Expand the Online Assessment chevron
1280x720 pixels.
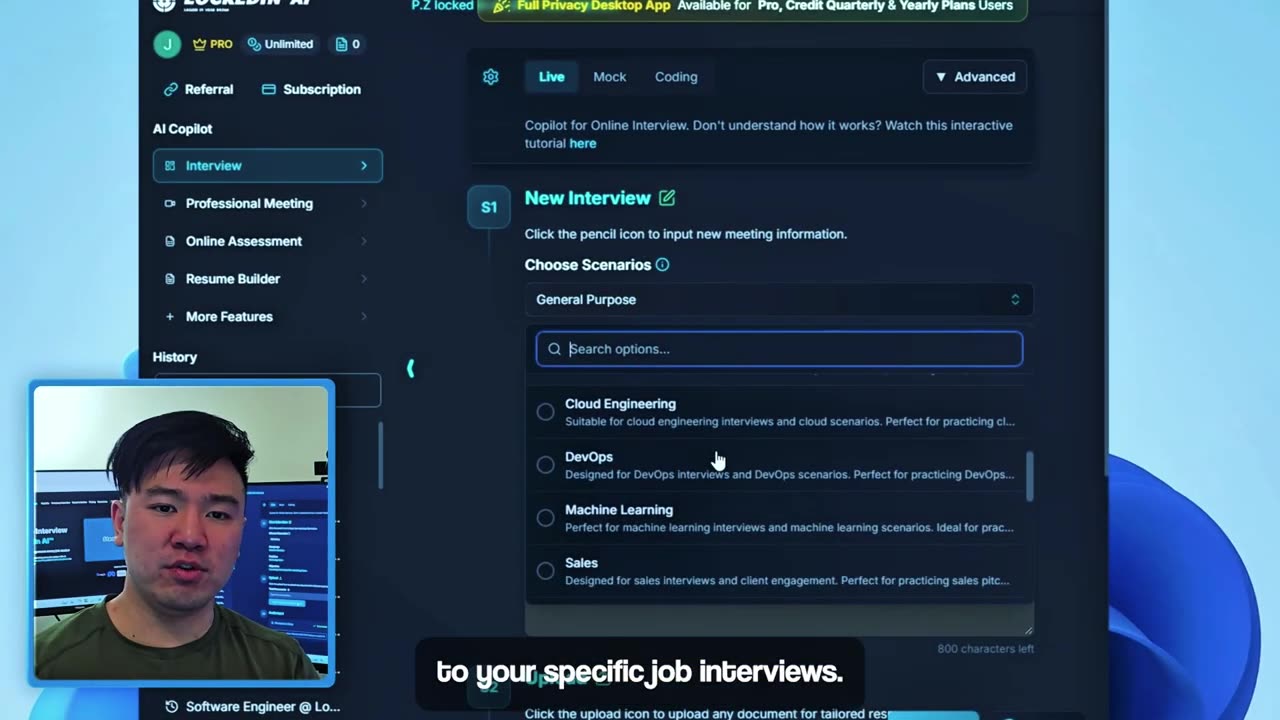(364, 241)
